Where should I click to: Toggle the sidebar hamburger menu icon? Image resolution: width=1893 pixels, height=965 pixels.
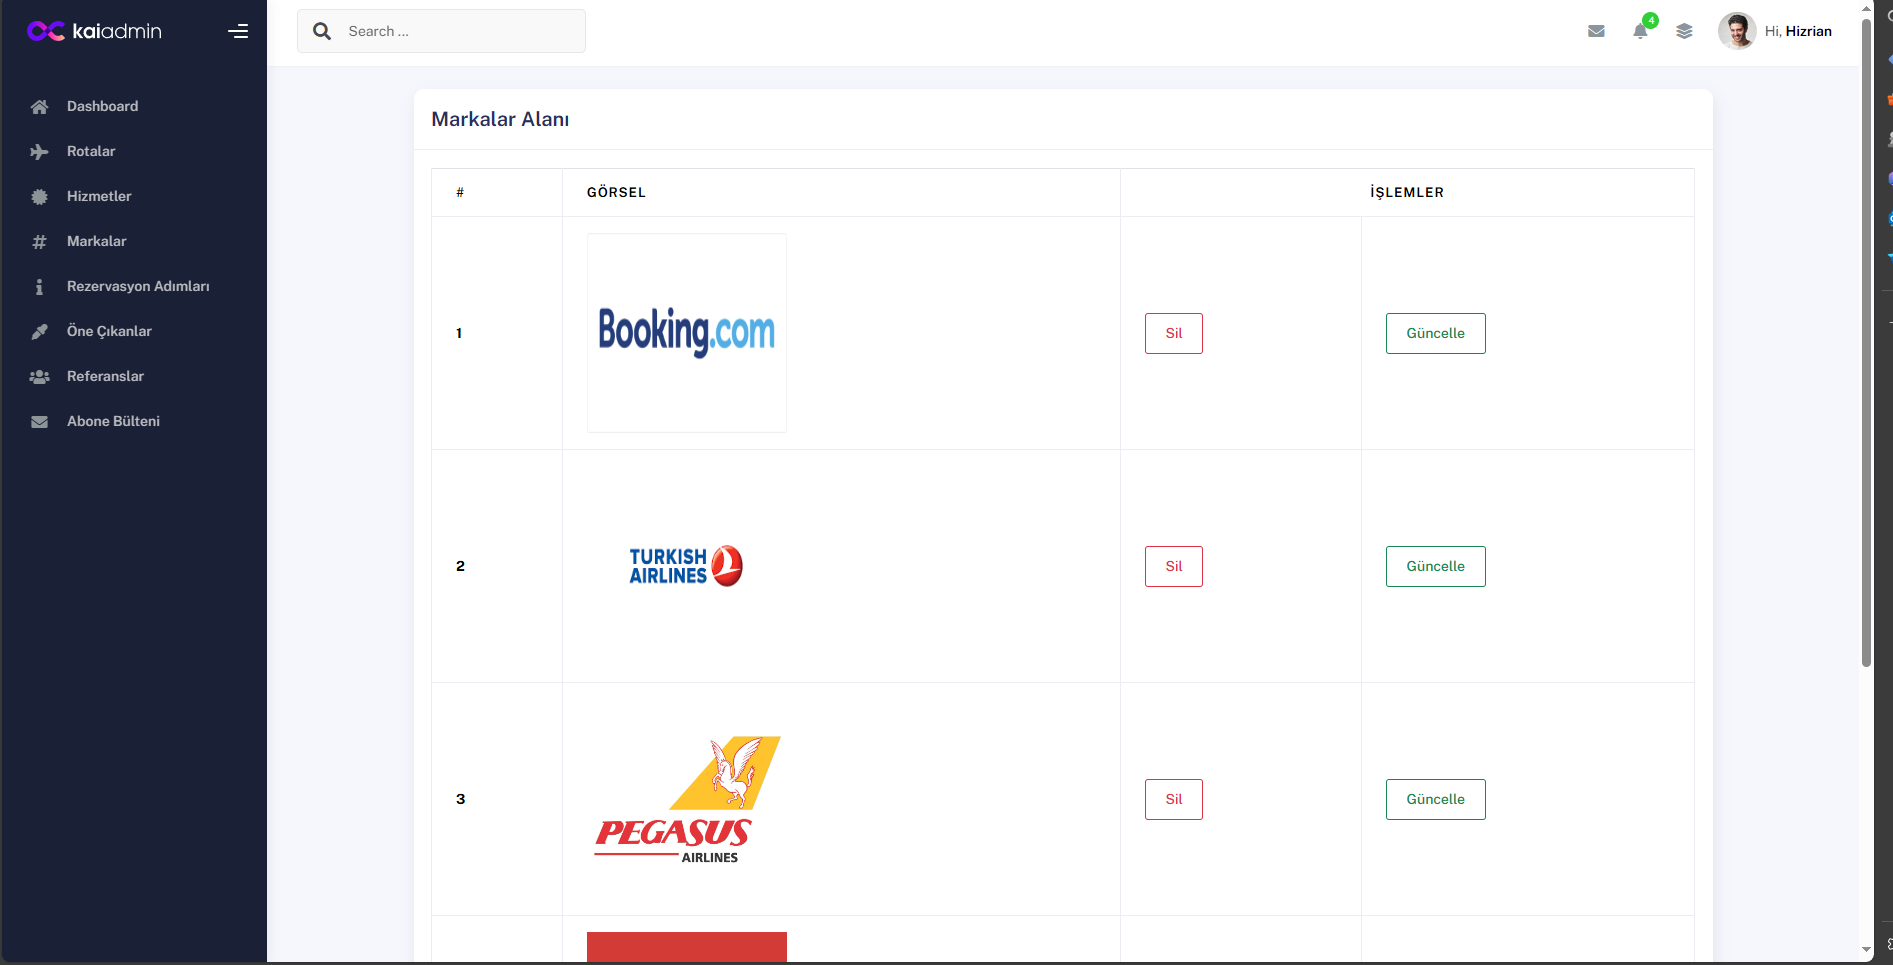click(x=238, y=31)
